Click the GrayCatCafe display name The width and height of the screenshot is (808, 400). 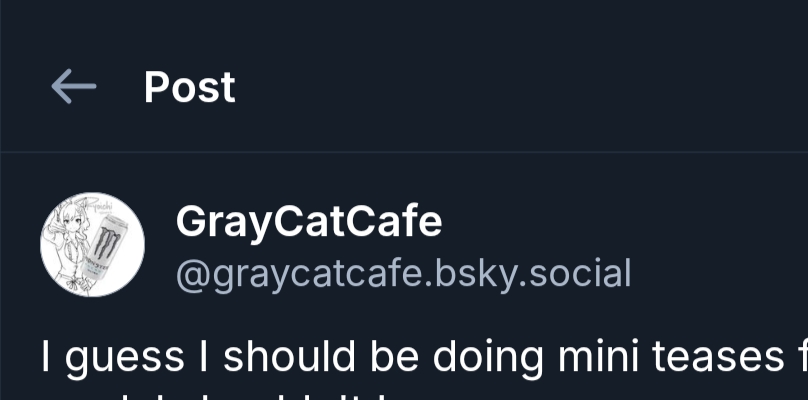(x=308, y=221)
